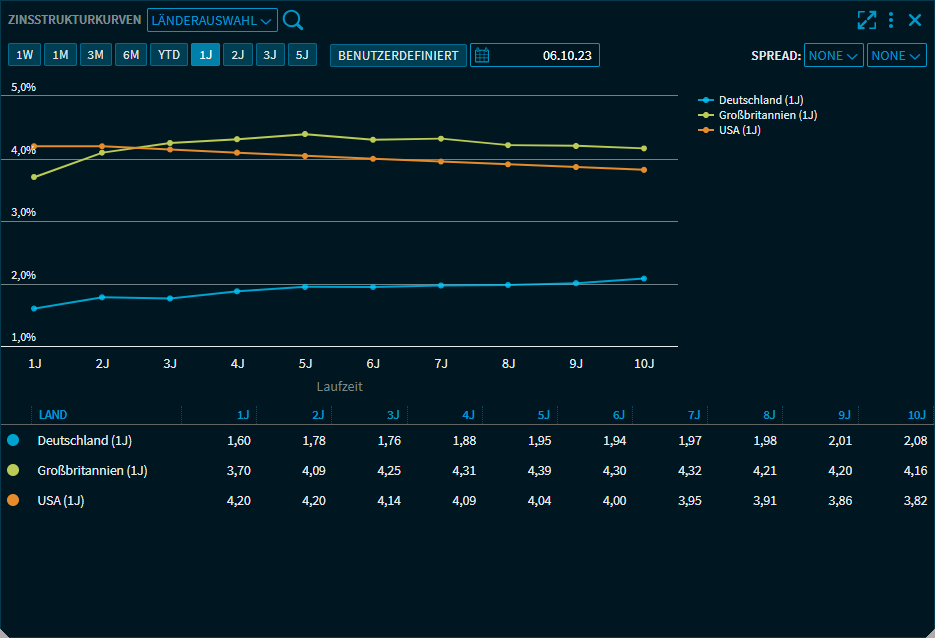Select the 6M time range button
The width and height of the screenshot is (935, 638).
[x=131, y=55]
